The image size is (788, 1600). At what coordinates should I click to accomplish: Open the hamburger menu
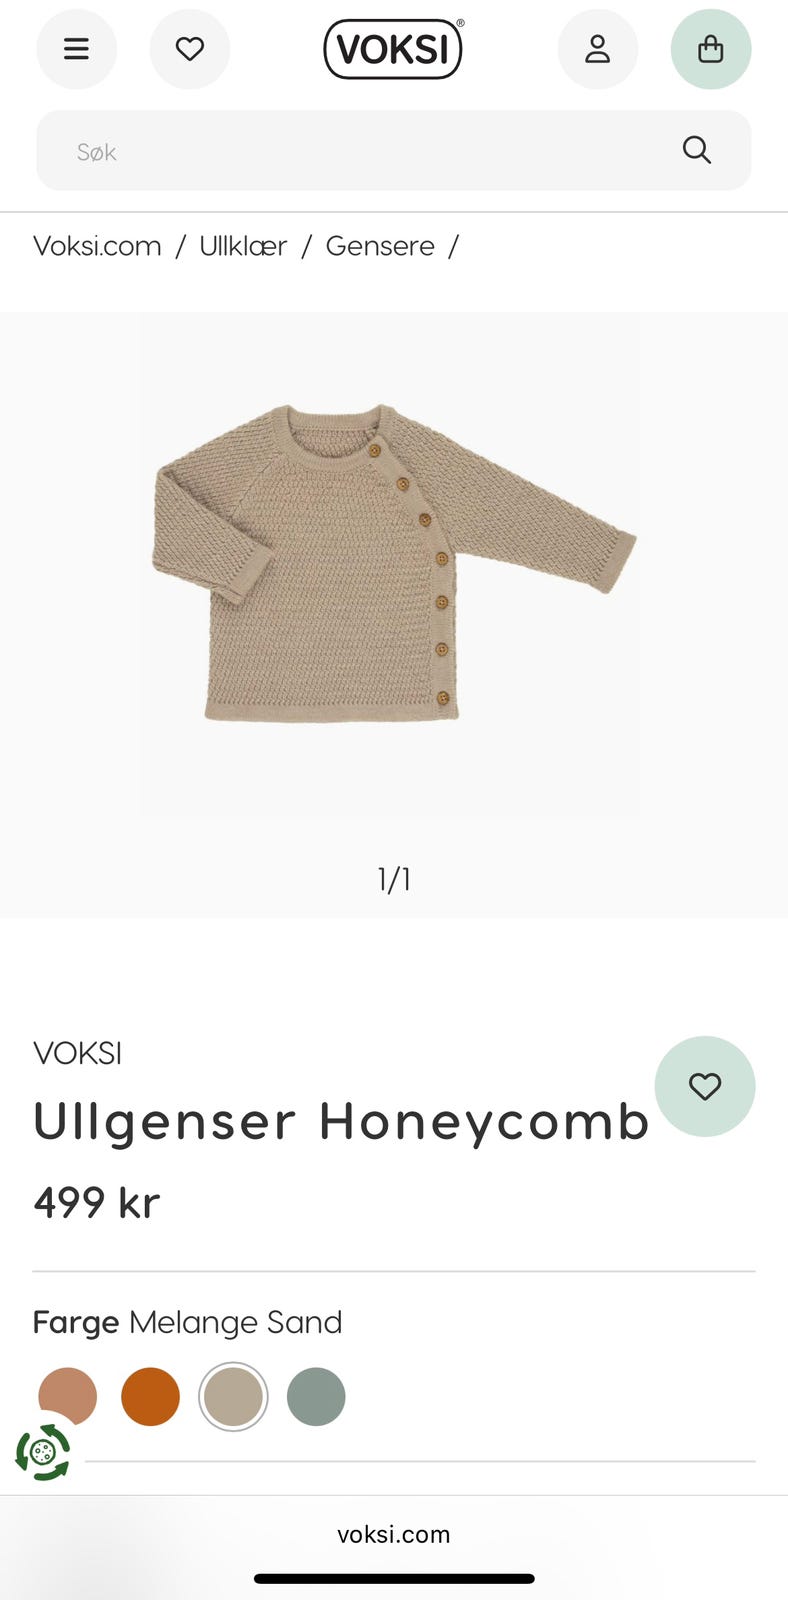77,49
